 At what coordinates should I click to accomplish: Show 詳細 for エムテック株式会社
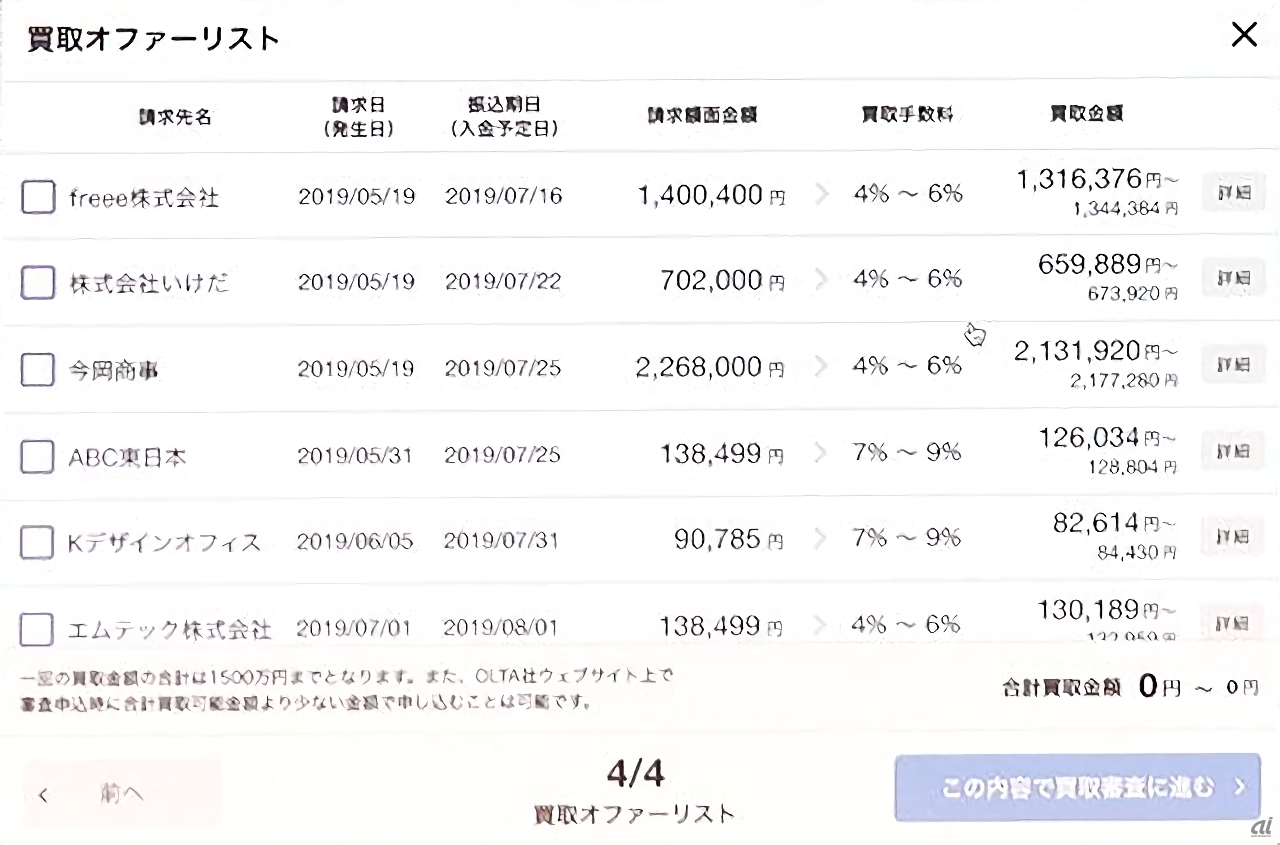pos(1233,623)
